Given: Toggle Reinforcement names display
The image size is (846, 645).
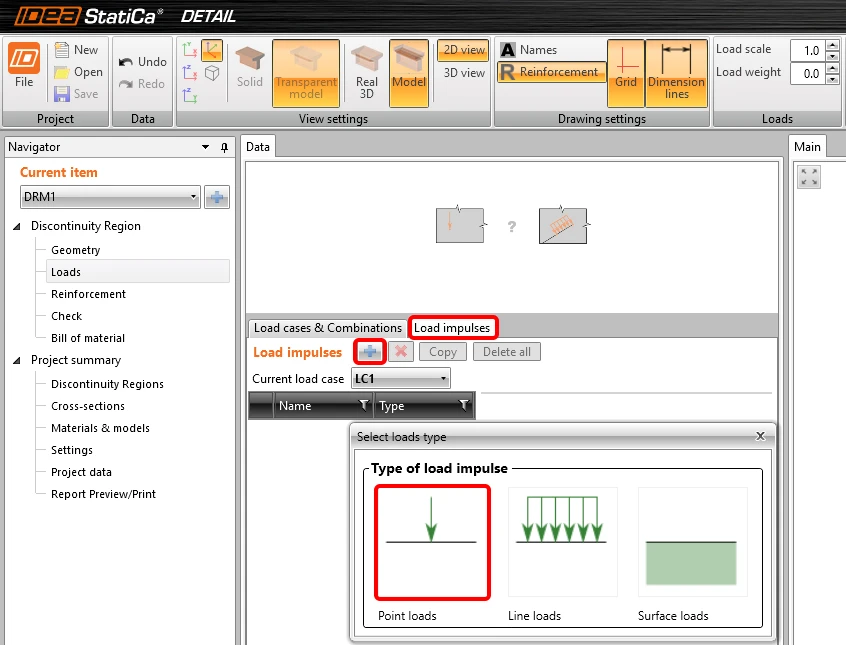Looking at the screenshot, I should point(551,72).
